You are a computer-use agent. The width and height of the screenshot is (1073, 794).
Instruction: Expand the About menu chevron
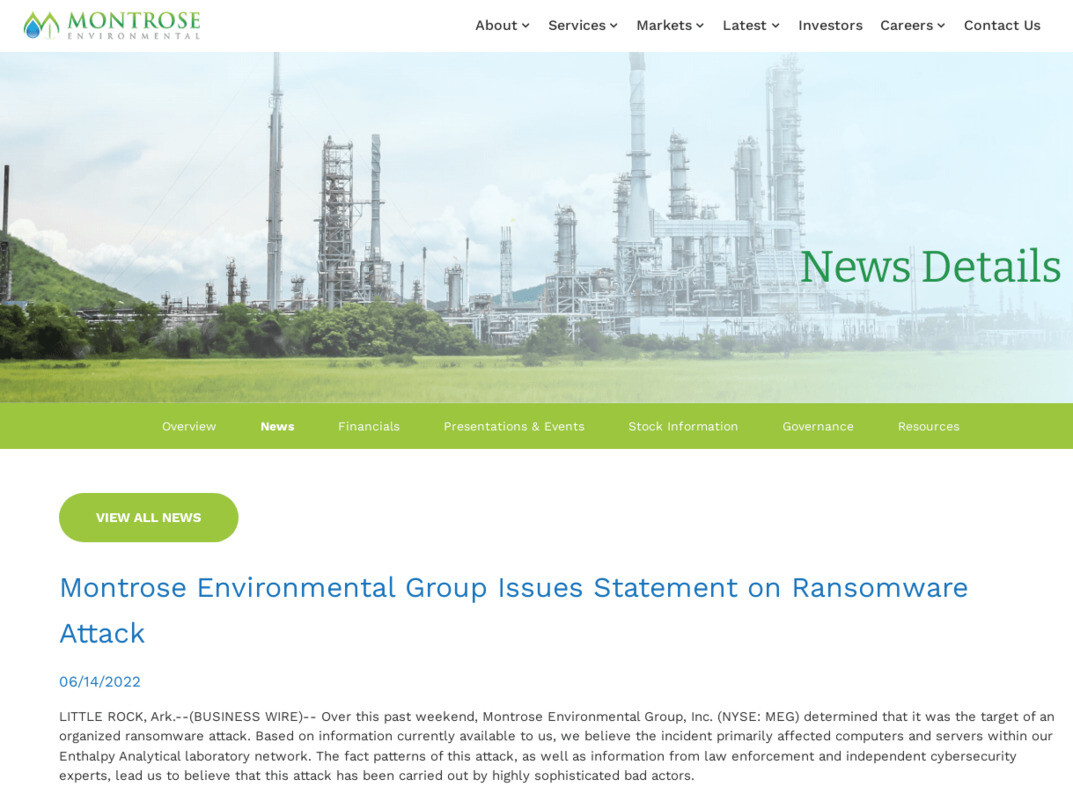[526, 26]
